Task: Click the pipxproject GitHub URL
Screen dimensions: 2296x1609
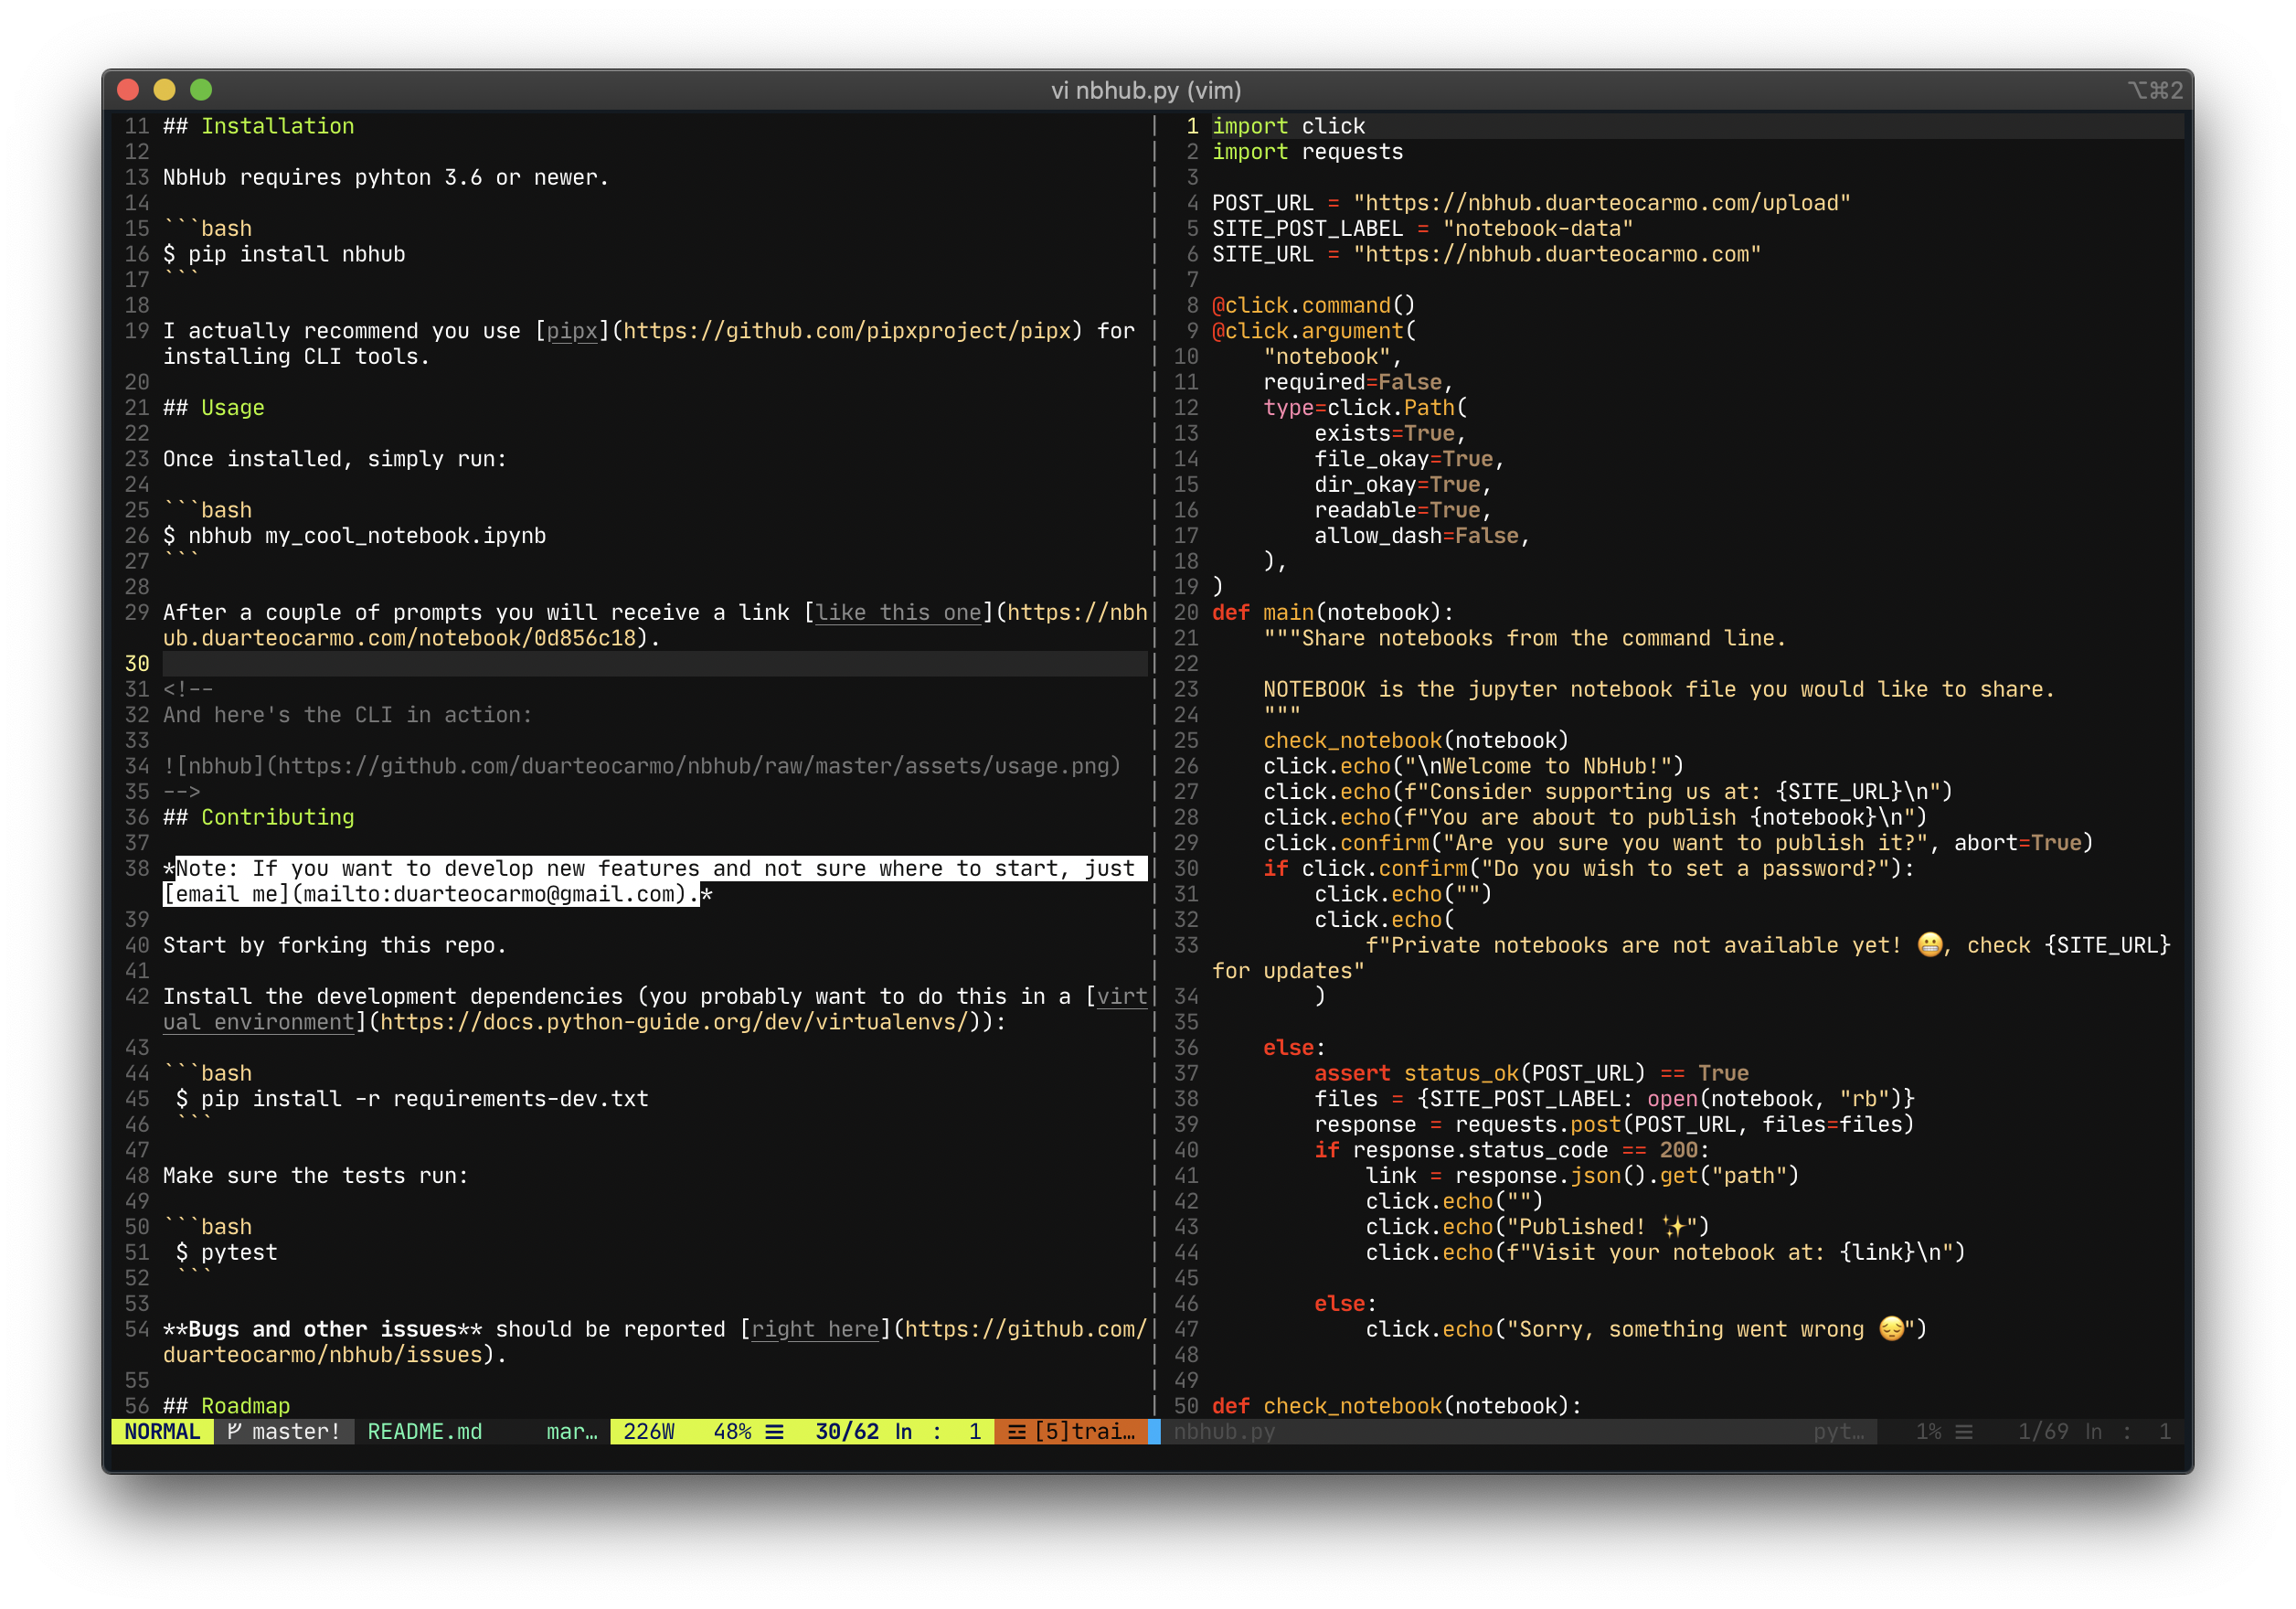Action: coord(847,330)
